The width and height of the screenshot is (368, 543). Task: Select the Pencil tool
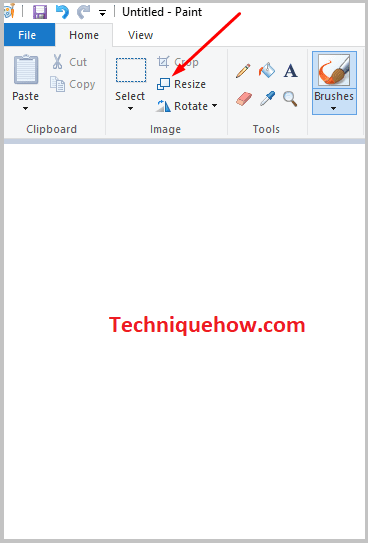click(243, 71)
